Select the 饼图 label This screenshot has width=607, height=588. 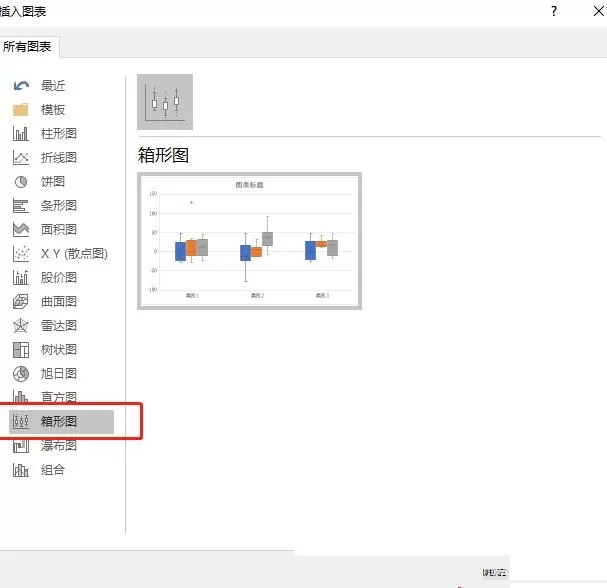[x=53, y=182]
